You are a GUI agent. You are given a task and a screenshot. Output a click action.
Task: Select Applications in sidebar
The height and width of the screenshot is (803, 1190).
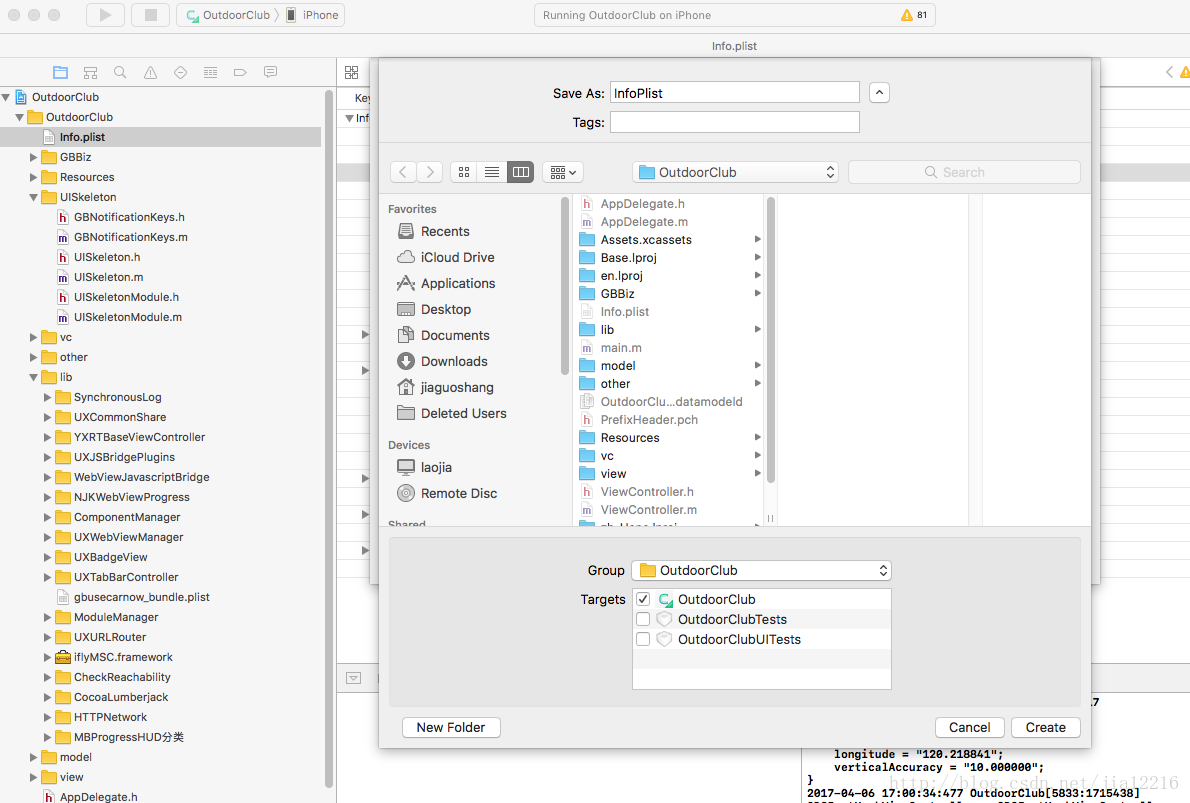coord(458,283)
